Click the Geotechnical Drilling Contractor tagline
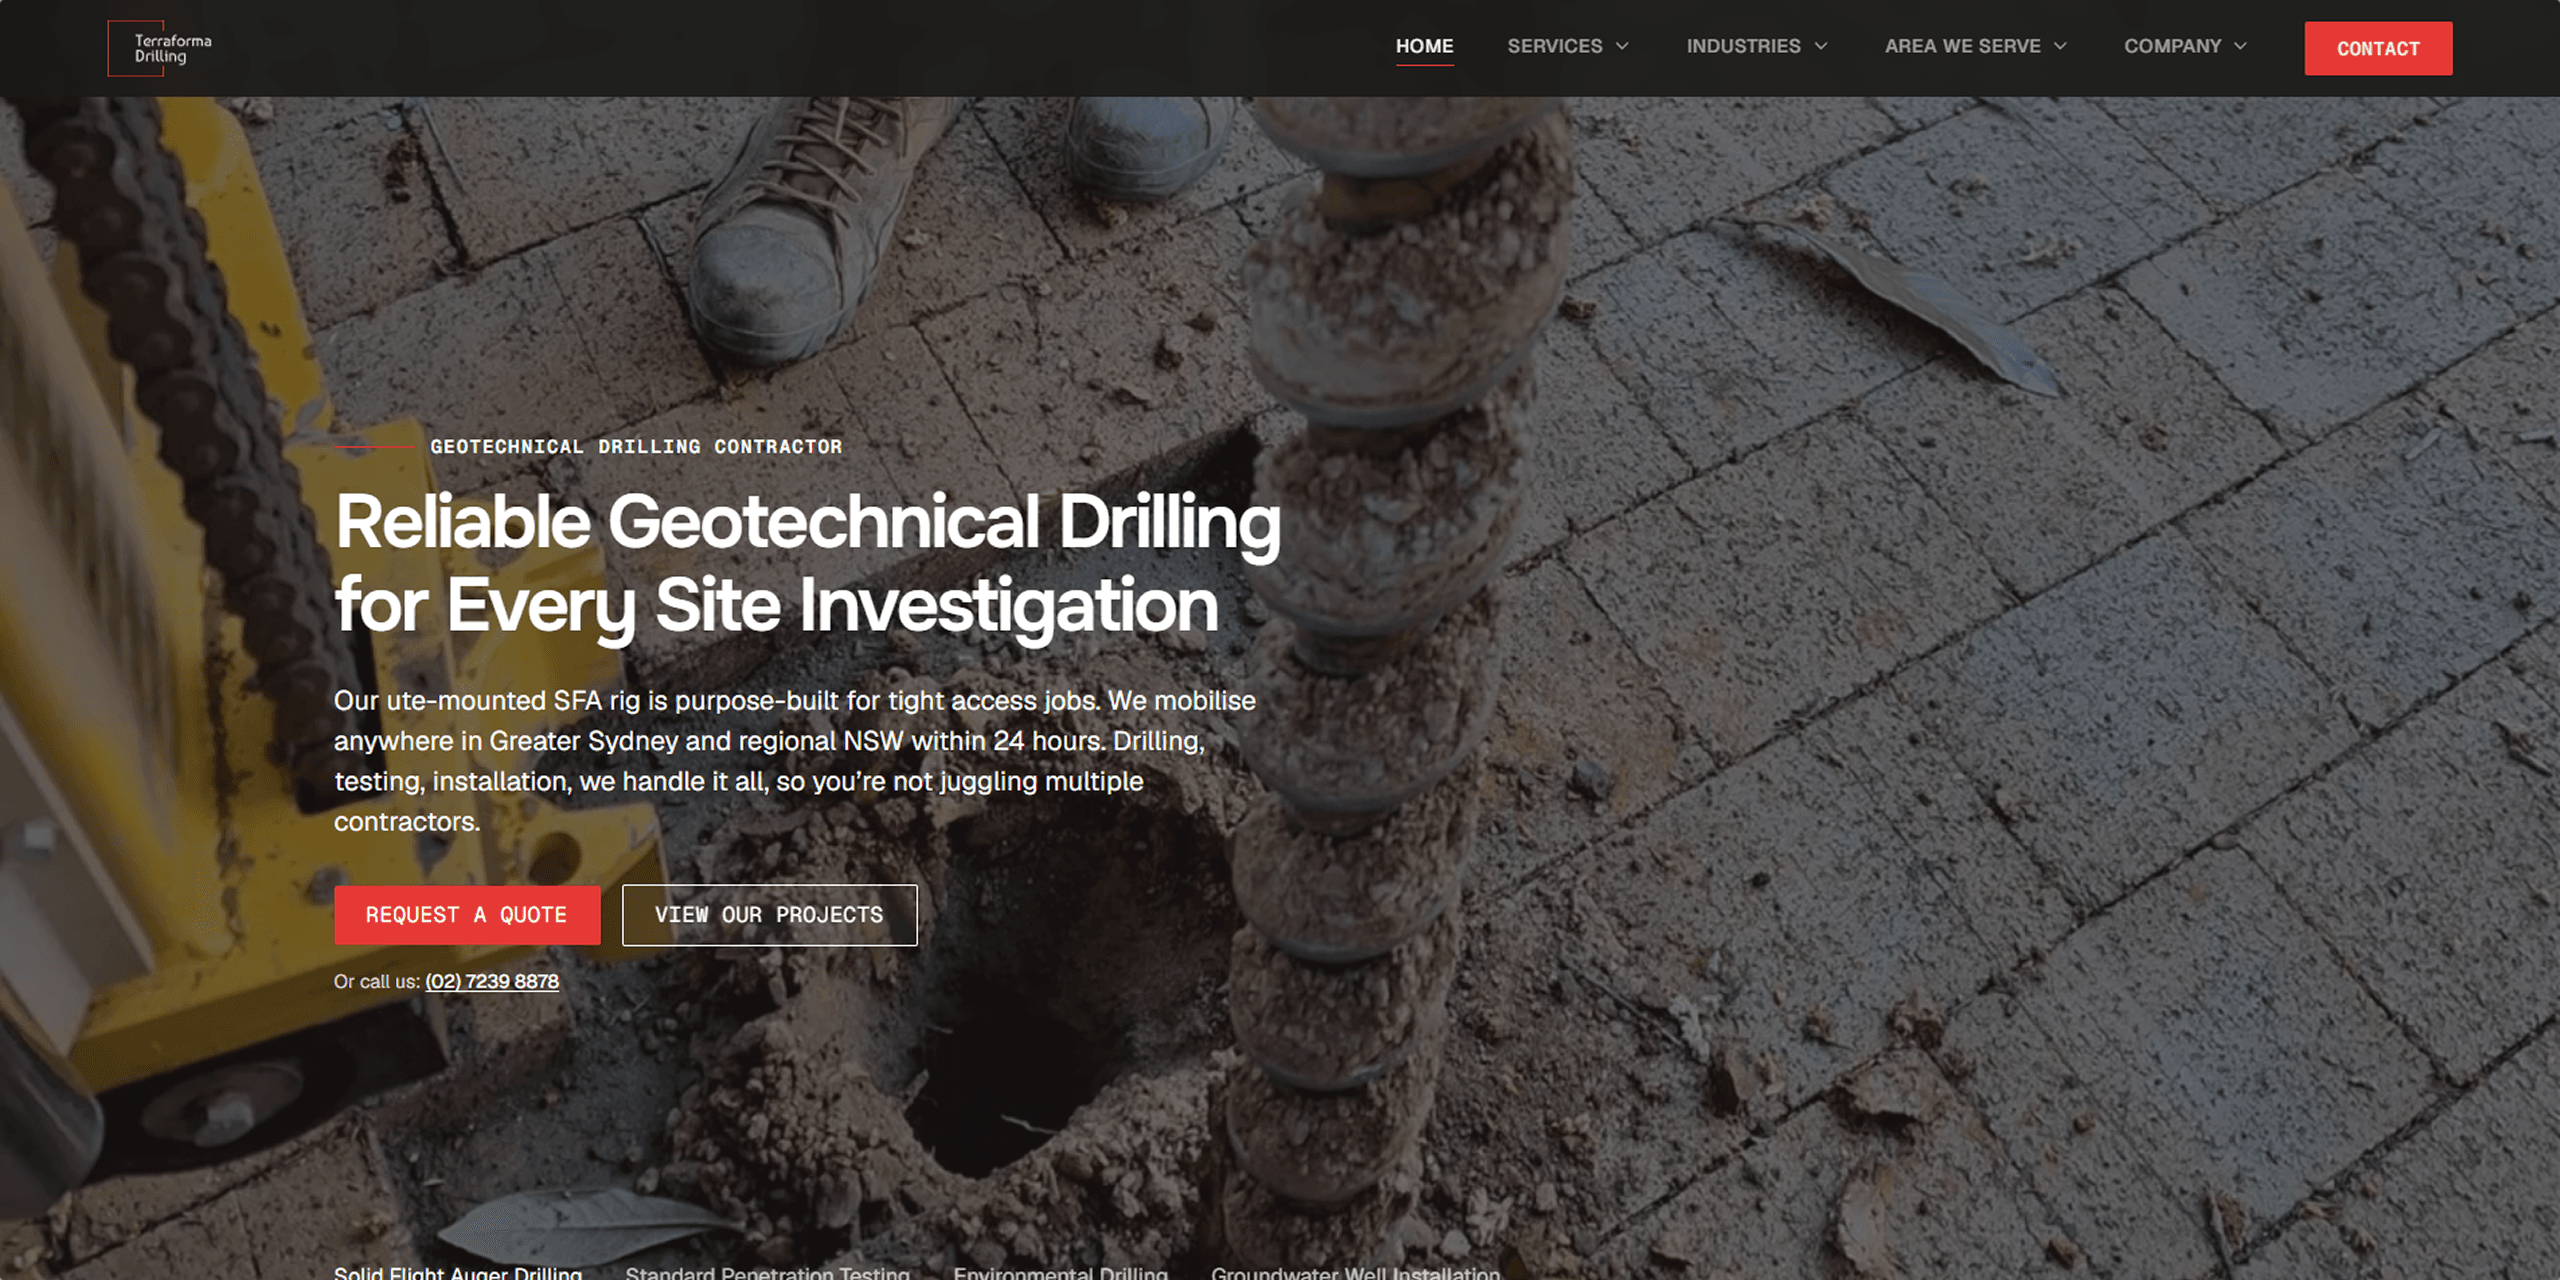This screenshot has width=2560, height=1280. click(636, 447)
